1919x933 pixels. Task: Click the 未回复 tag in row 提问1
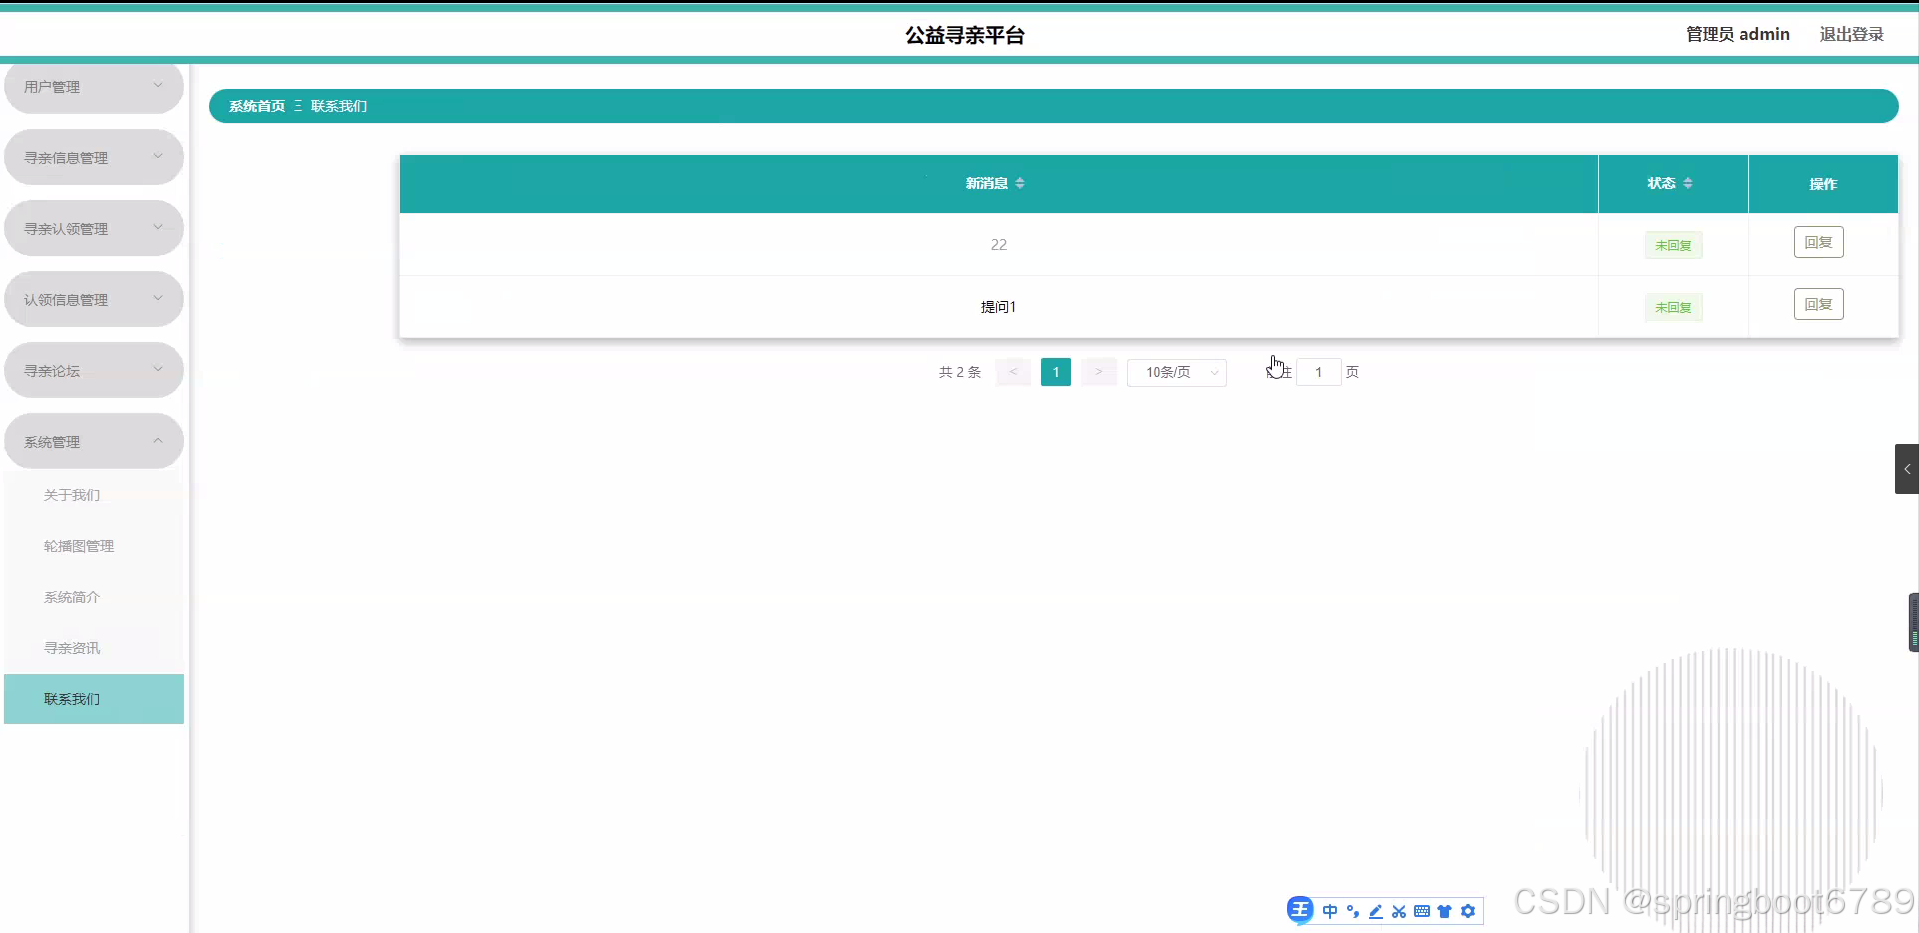click(1673, 307)
